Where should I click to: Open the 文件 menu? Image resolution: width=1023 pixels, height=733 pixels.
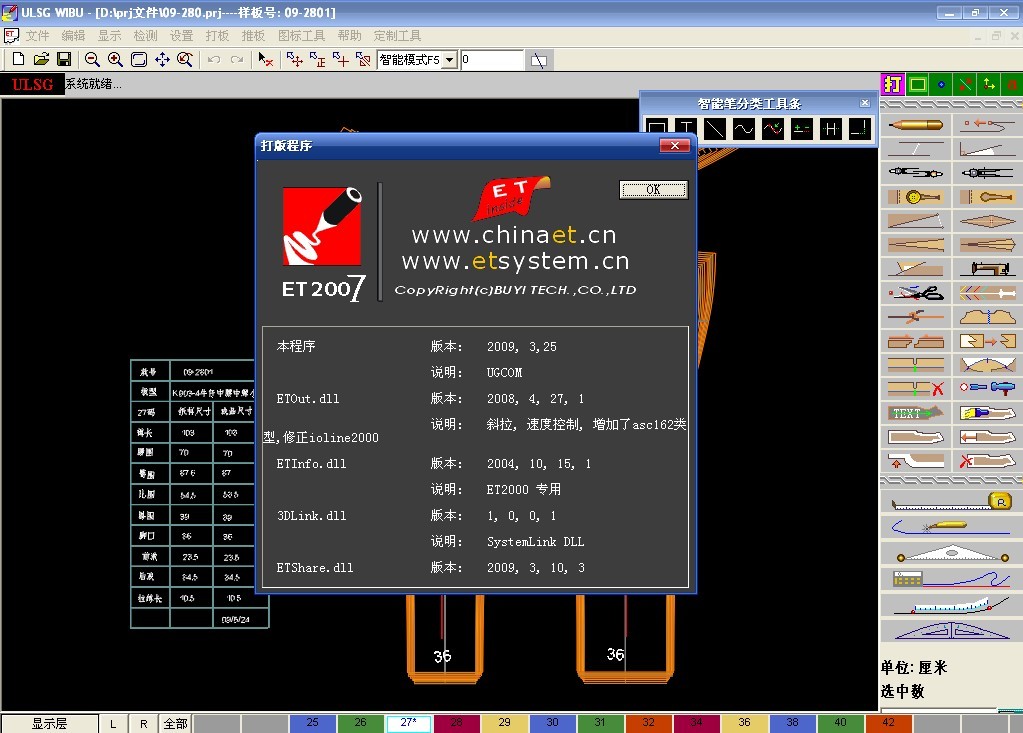(37, 35)
